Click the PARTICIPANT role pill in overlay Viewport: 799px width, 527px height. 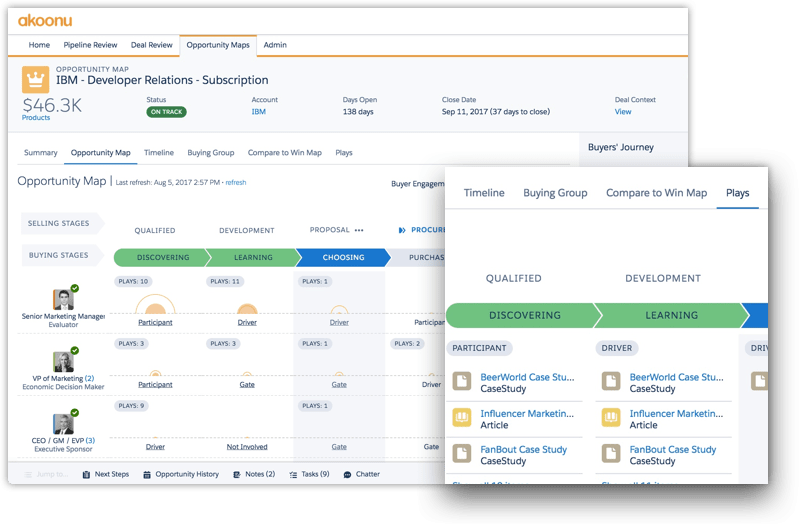pos(480,349)
